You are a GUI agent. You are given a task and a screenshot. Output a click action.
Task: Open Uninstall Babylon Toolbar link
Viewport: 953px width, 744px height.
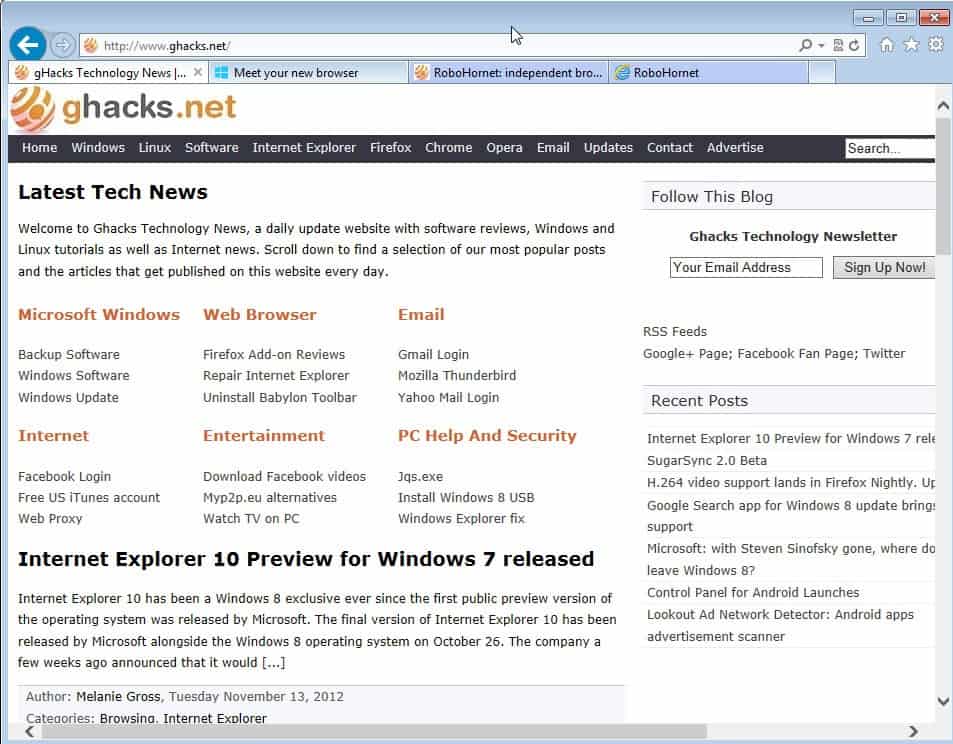280,398
